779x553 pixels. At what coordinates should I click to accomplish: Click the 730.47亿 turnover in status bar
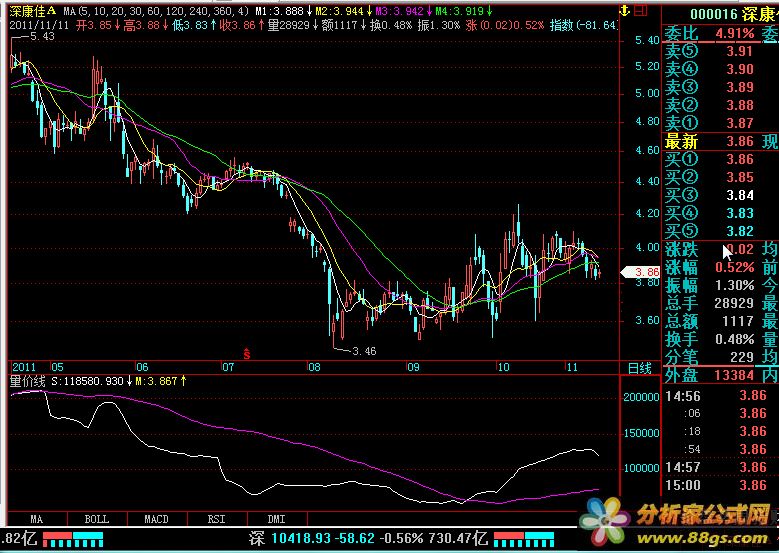458,538
